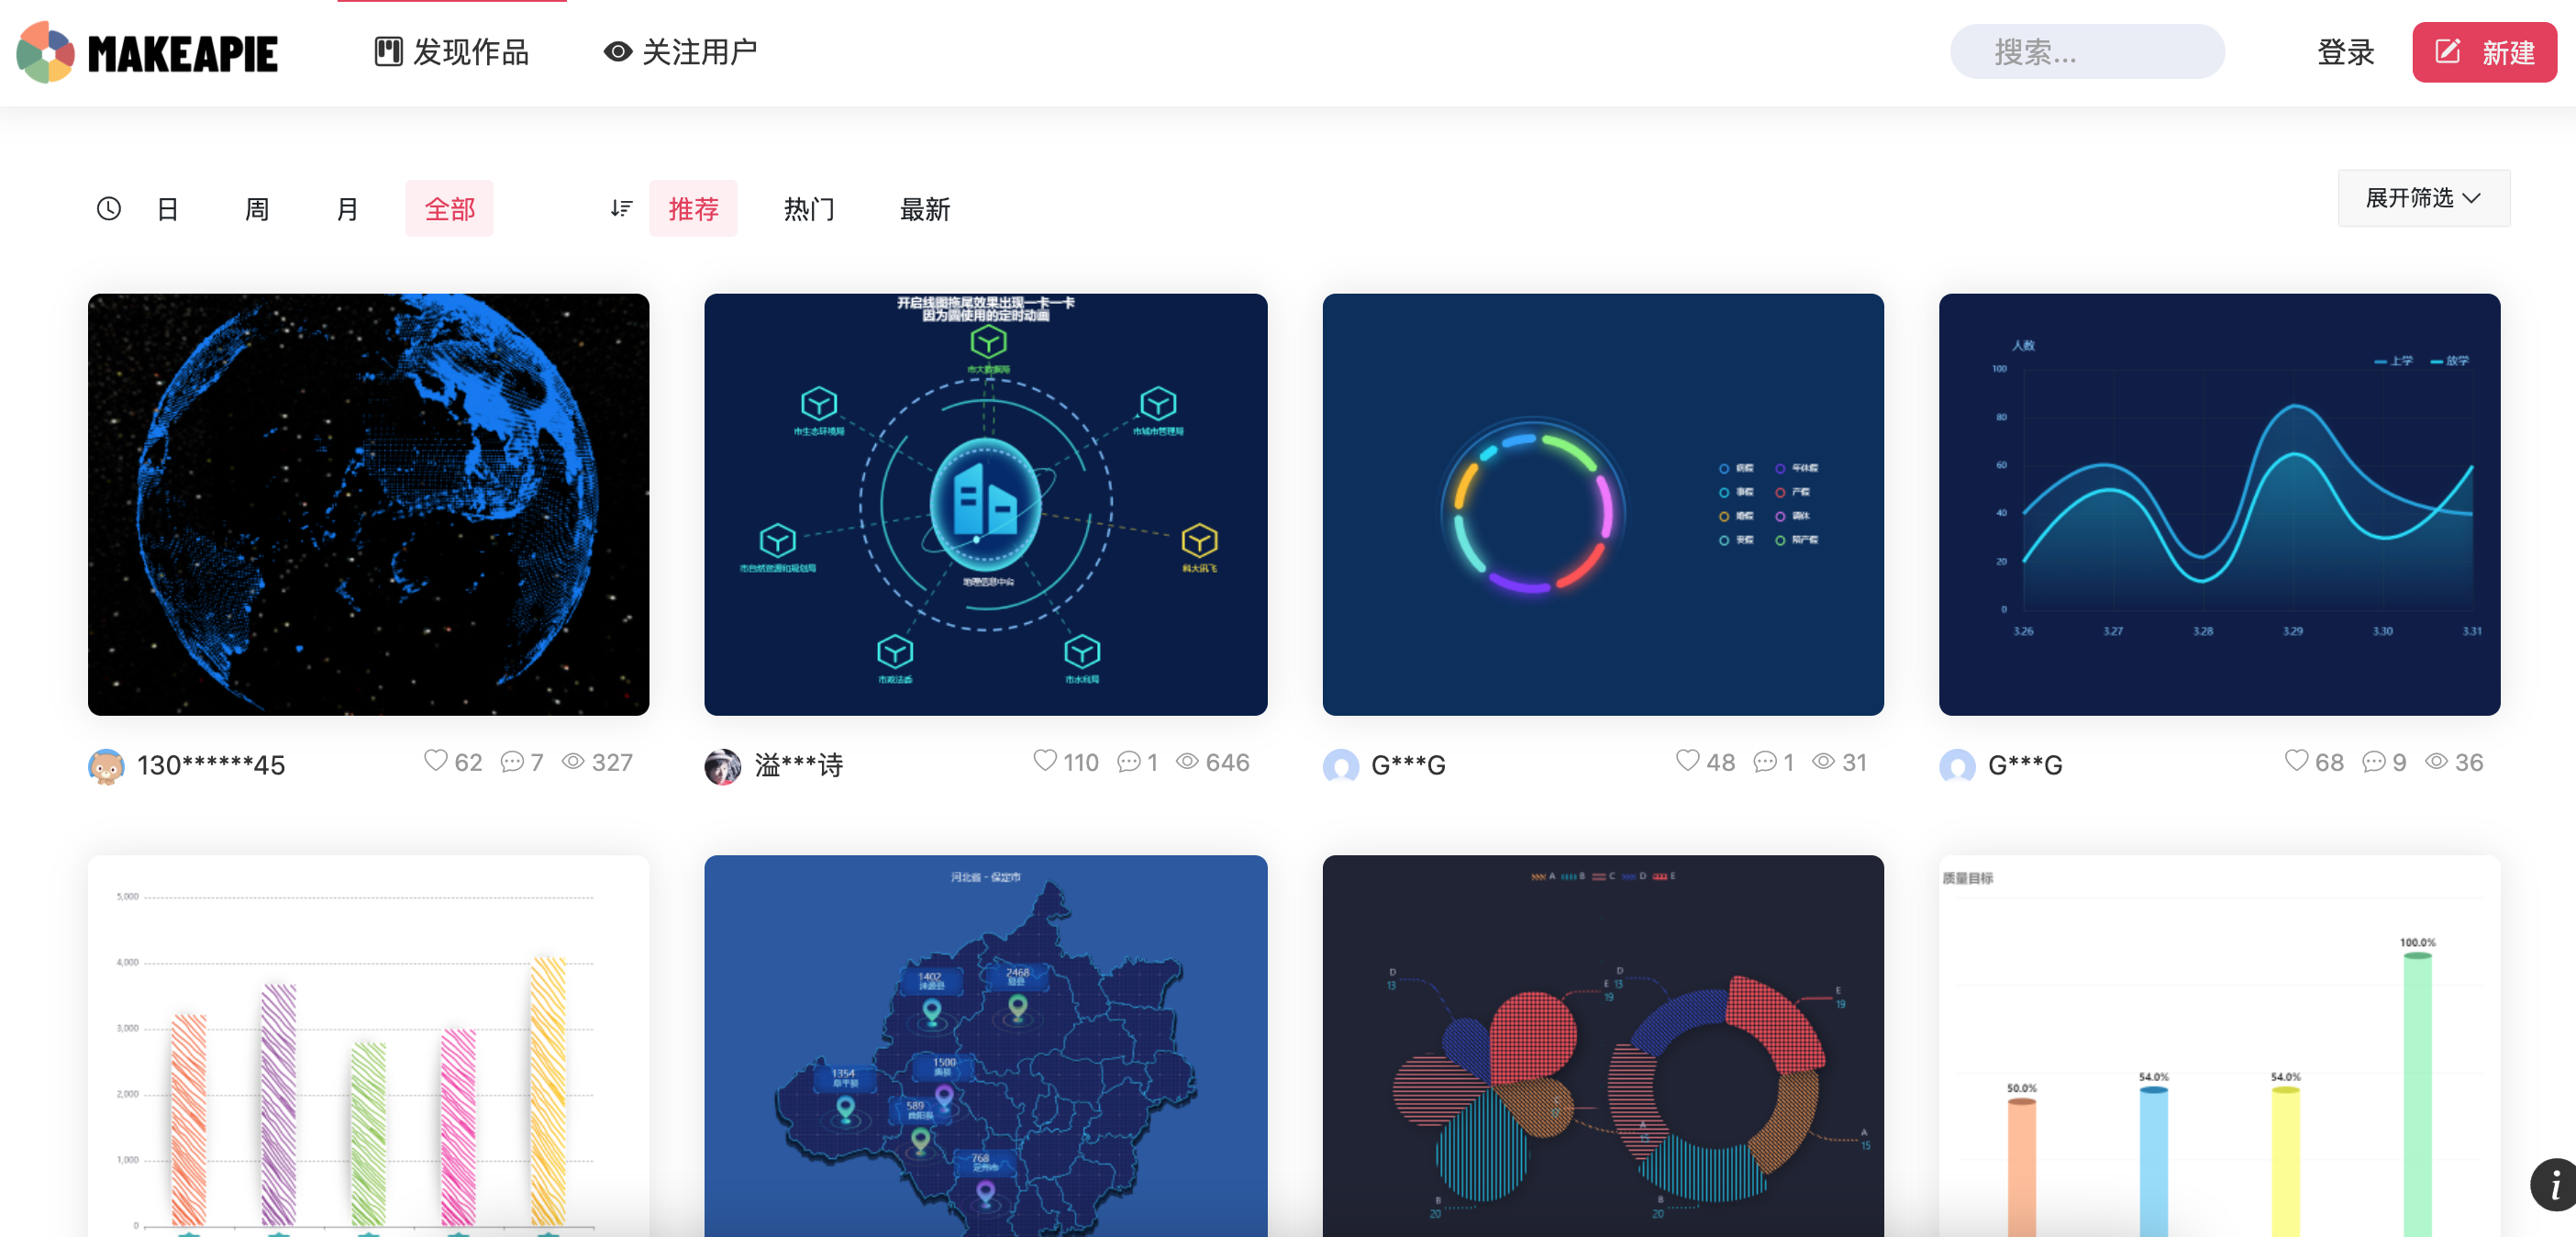Click 溢***诗's user avatar
Viewport: 2576px width, 1237px height.
pos(722,766)
